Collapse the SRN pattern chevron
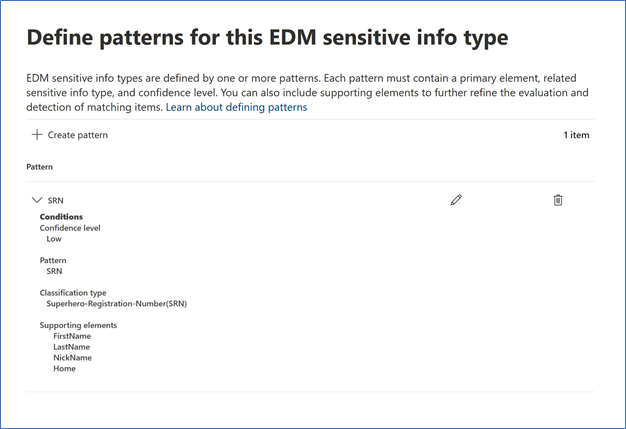Screen dimensions: 626x429 click(x=37, y=200)
